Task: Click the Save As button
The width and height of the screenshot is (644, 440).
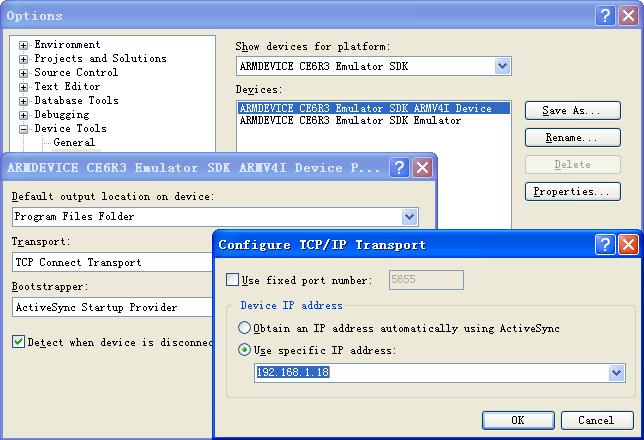Action: (573, 111)
